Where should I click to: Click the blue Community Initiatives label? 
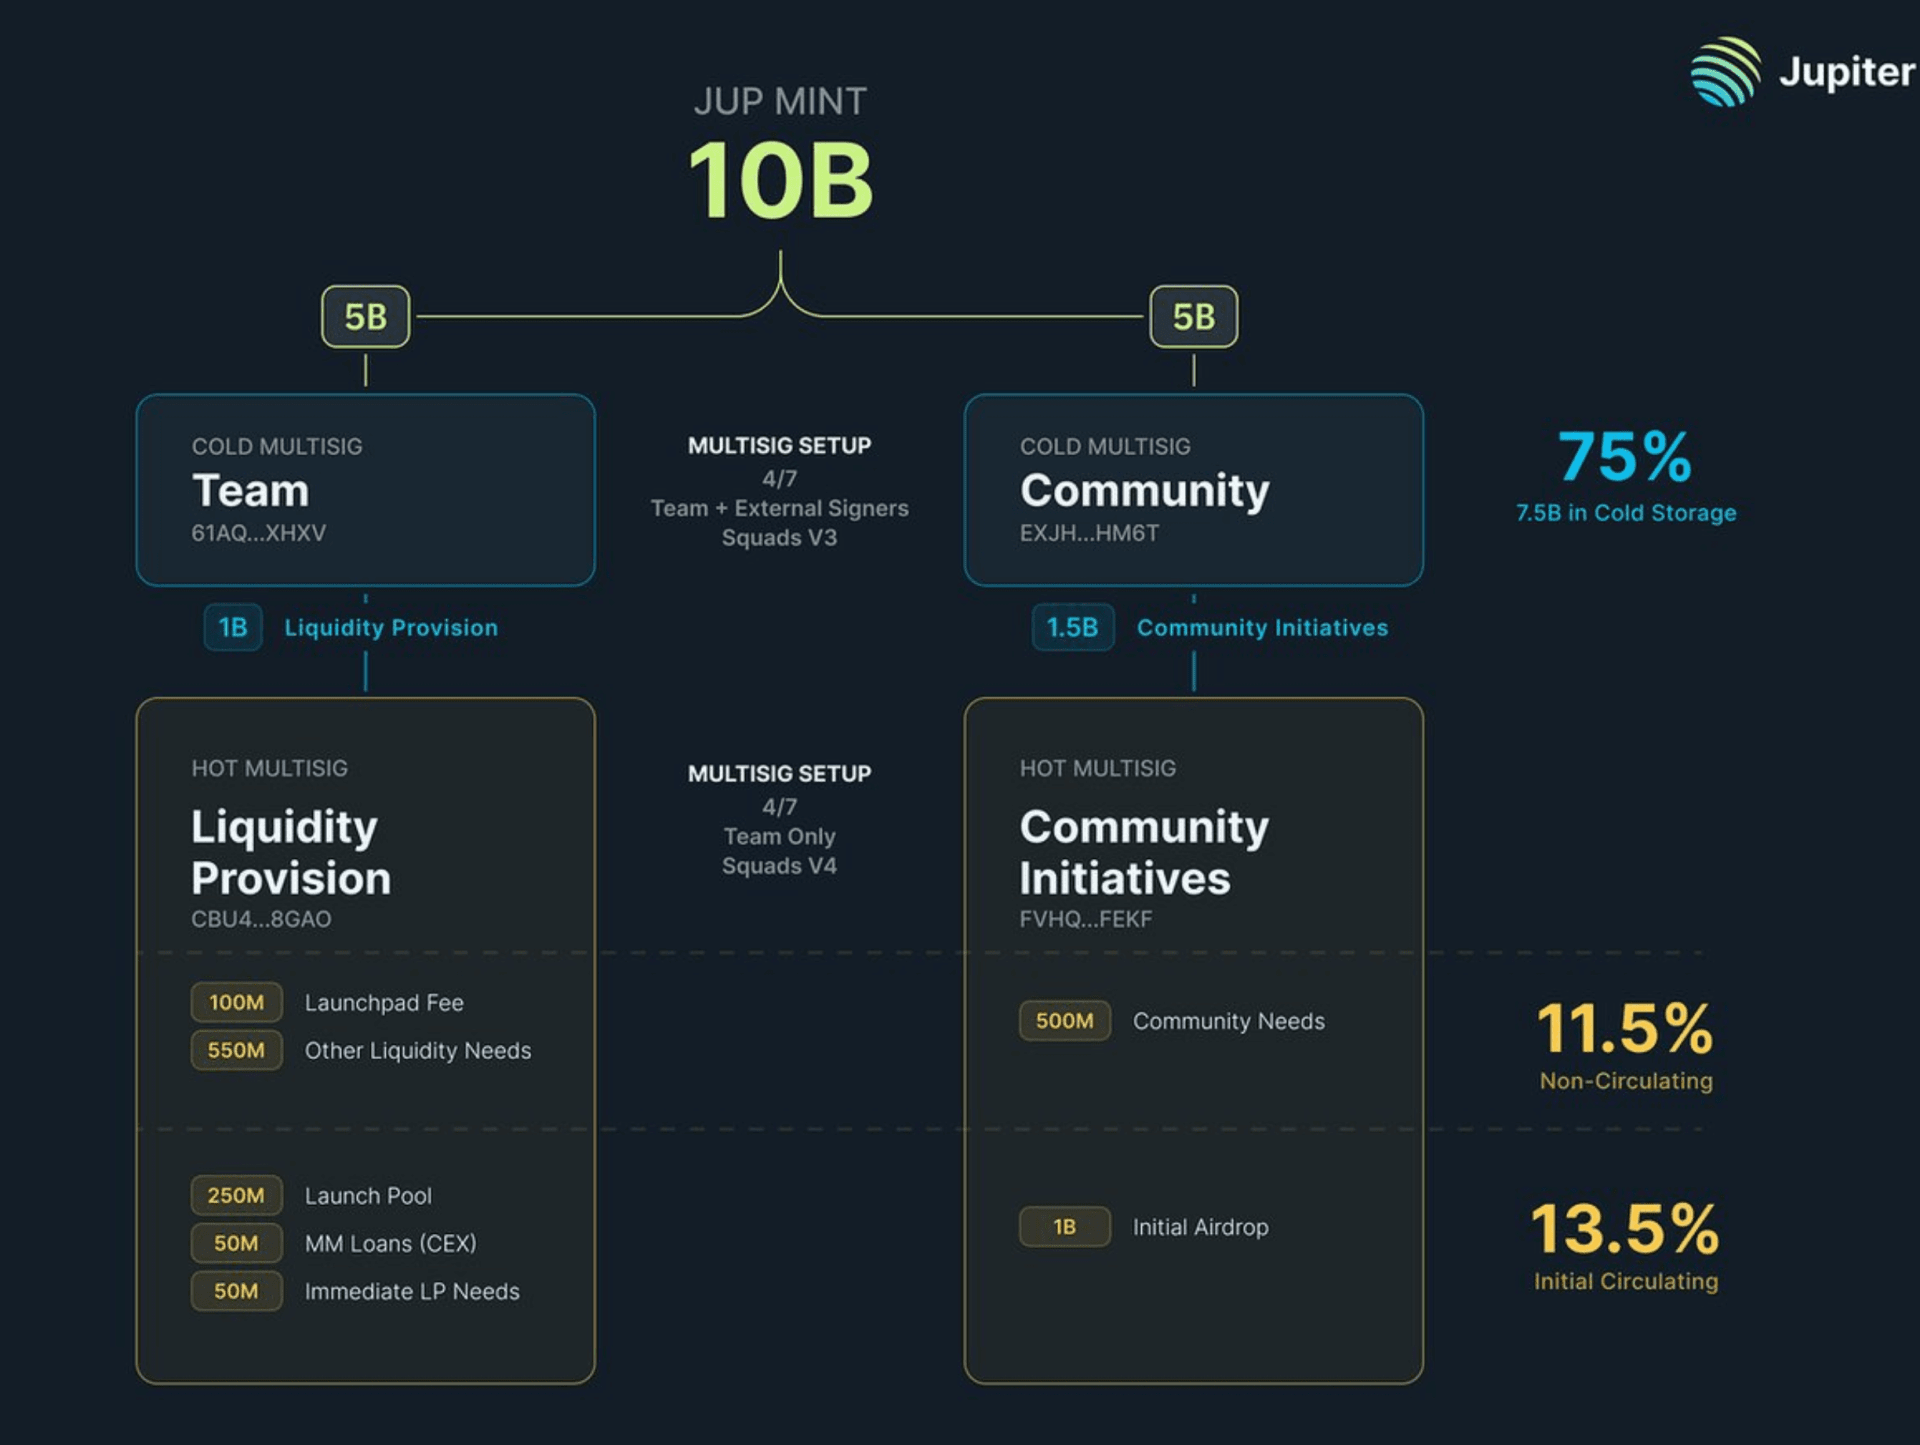tap(1262, 628)
